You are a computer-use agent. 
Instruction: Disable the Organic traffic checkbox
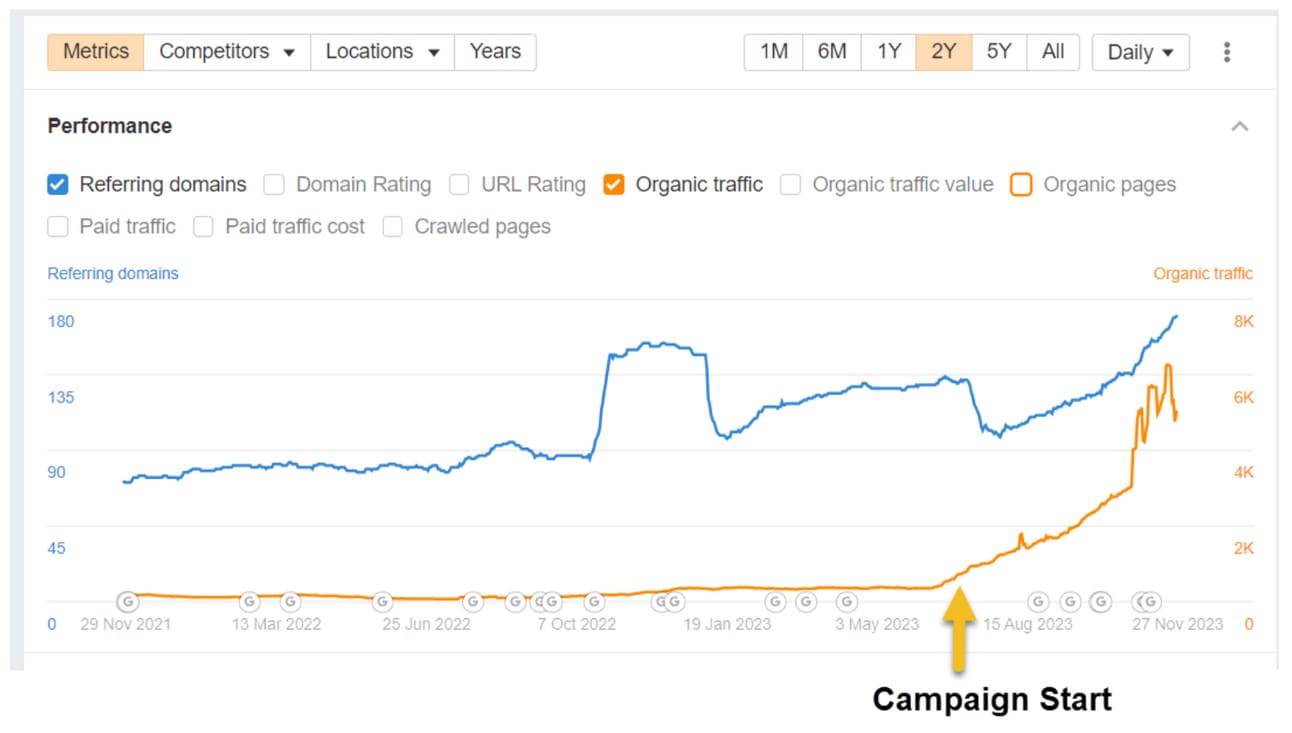[614, 184]
